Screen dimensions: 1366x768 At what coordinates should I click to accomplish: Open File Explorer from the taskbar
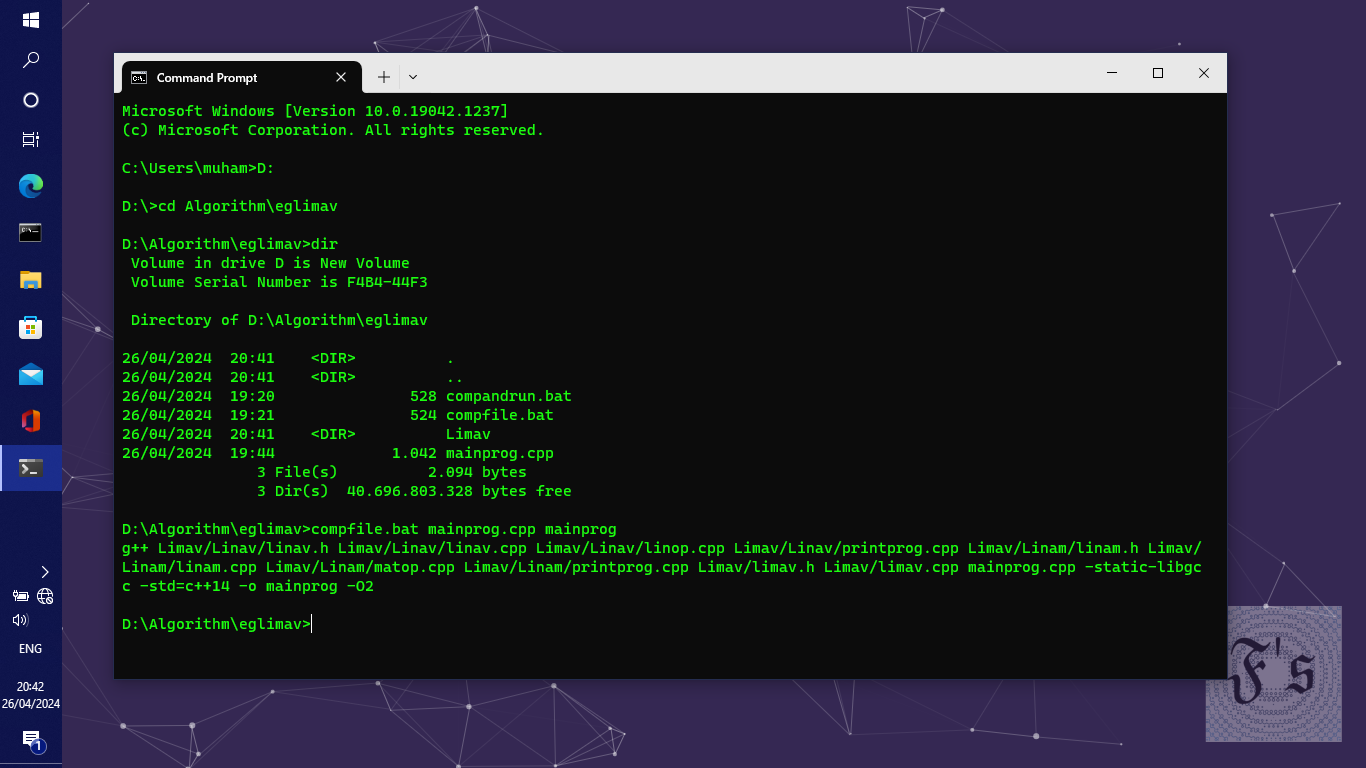coord(30,279)
